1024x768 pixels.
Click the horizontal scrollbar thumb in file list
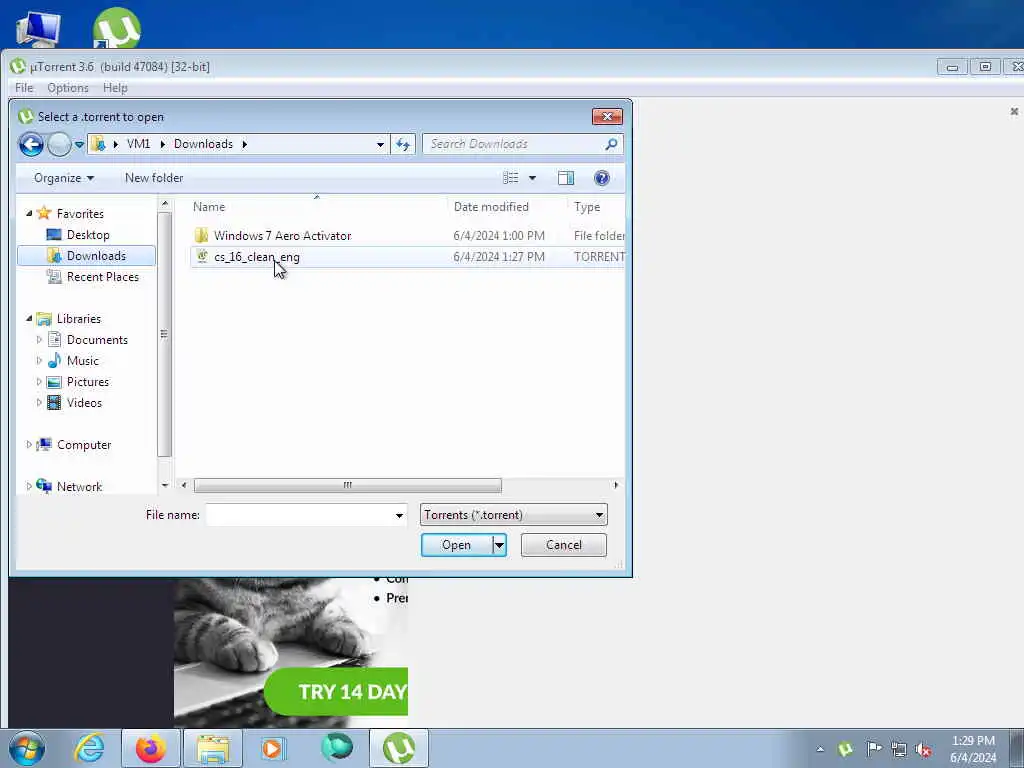click(347, 485)
